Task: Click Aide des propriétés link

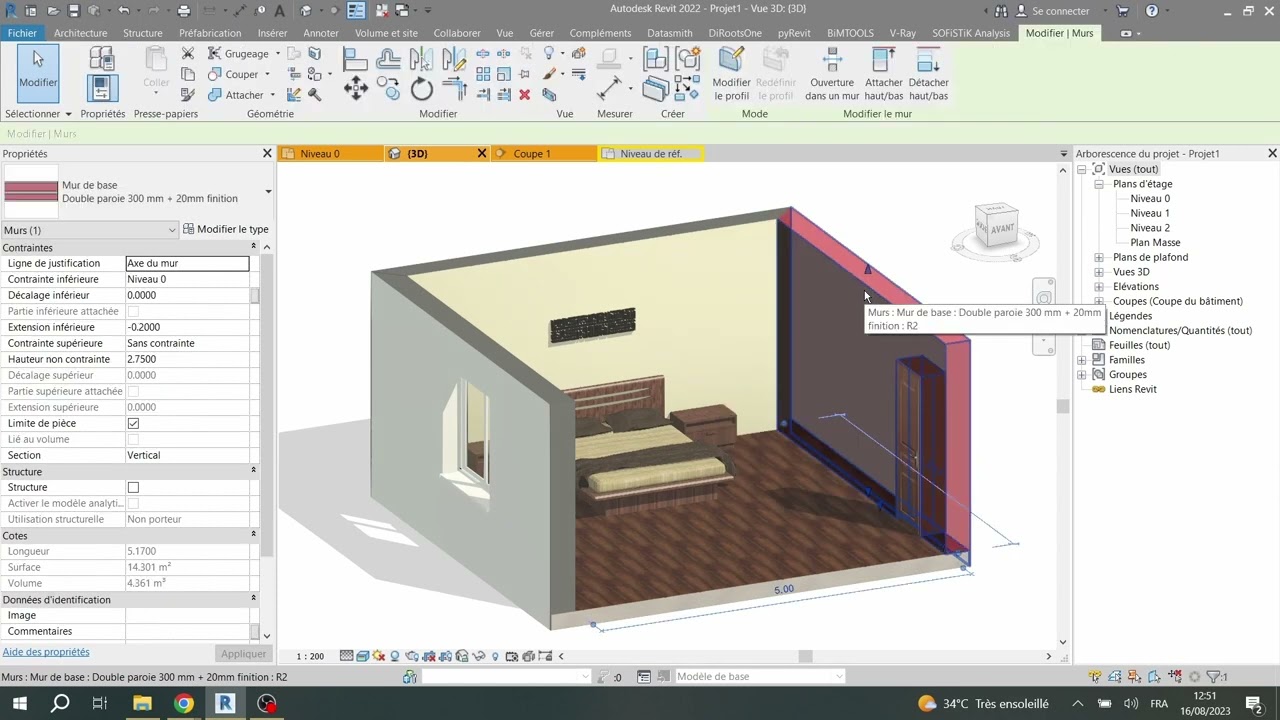Action: click(x=46, y=652)
